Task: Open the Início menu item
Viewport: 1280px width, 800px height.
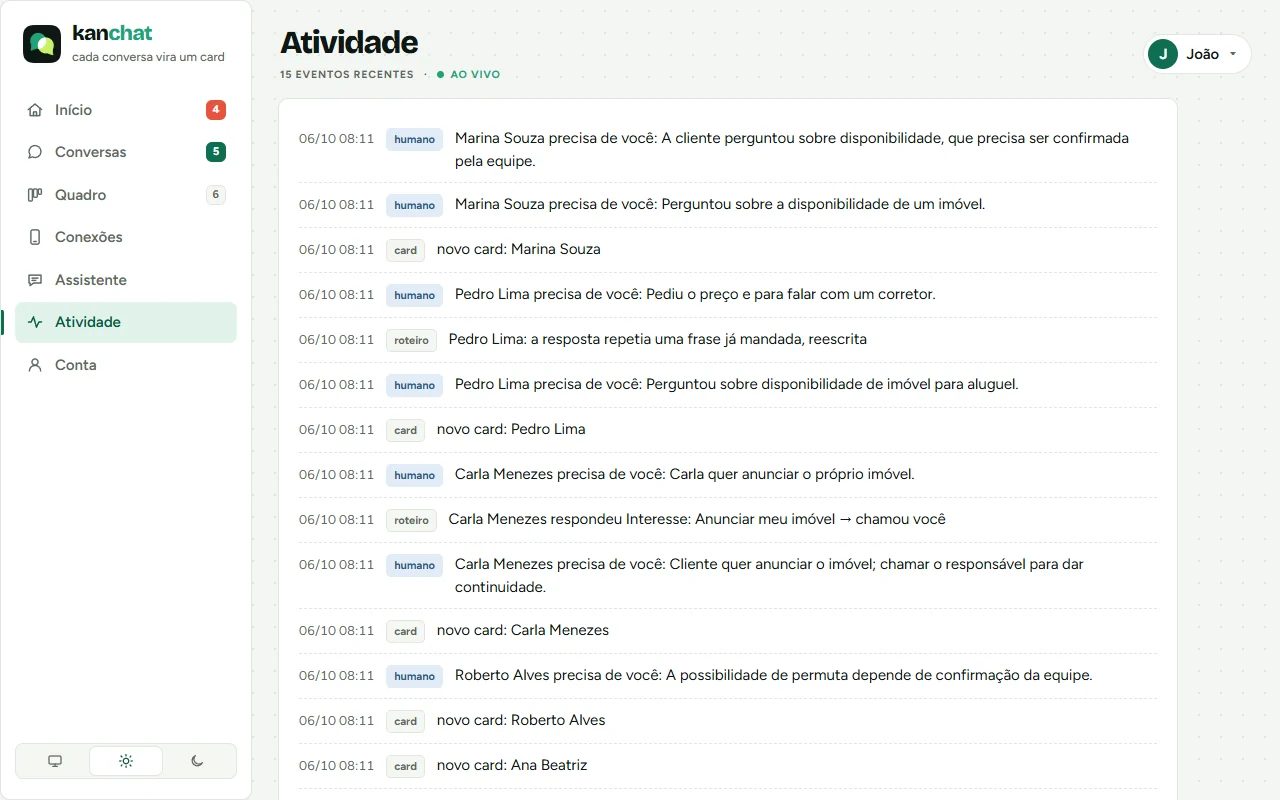Action: (x=126, y=110)
